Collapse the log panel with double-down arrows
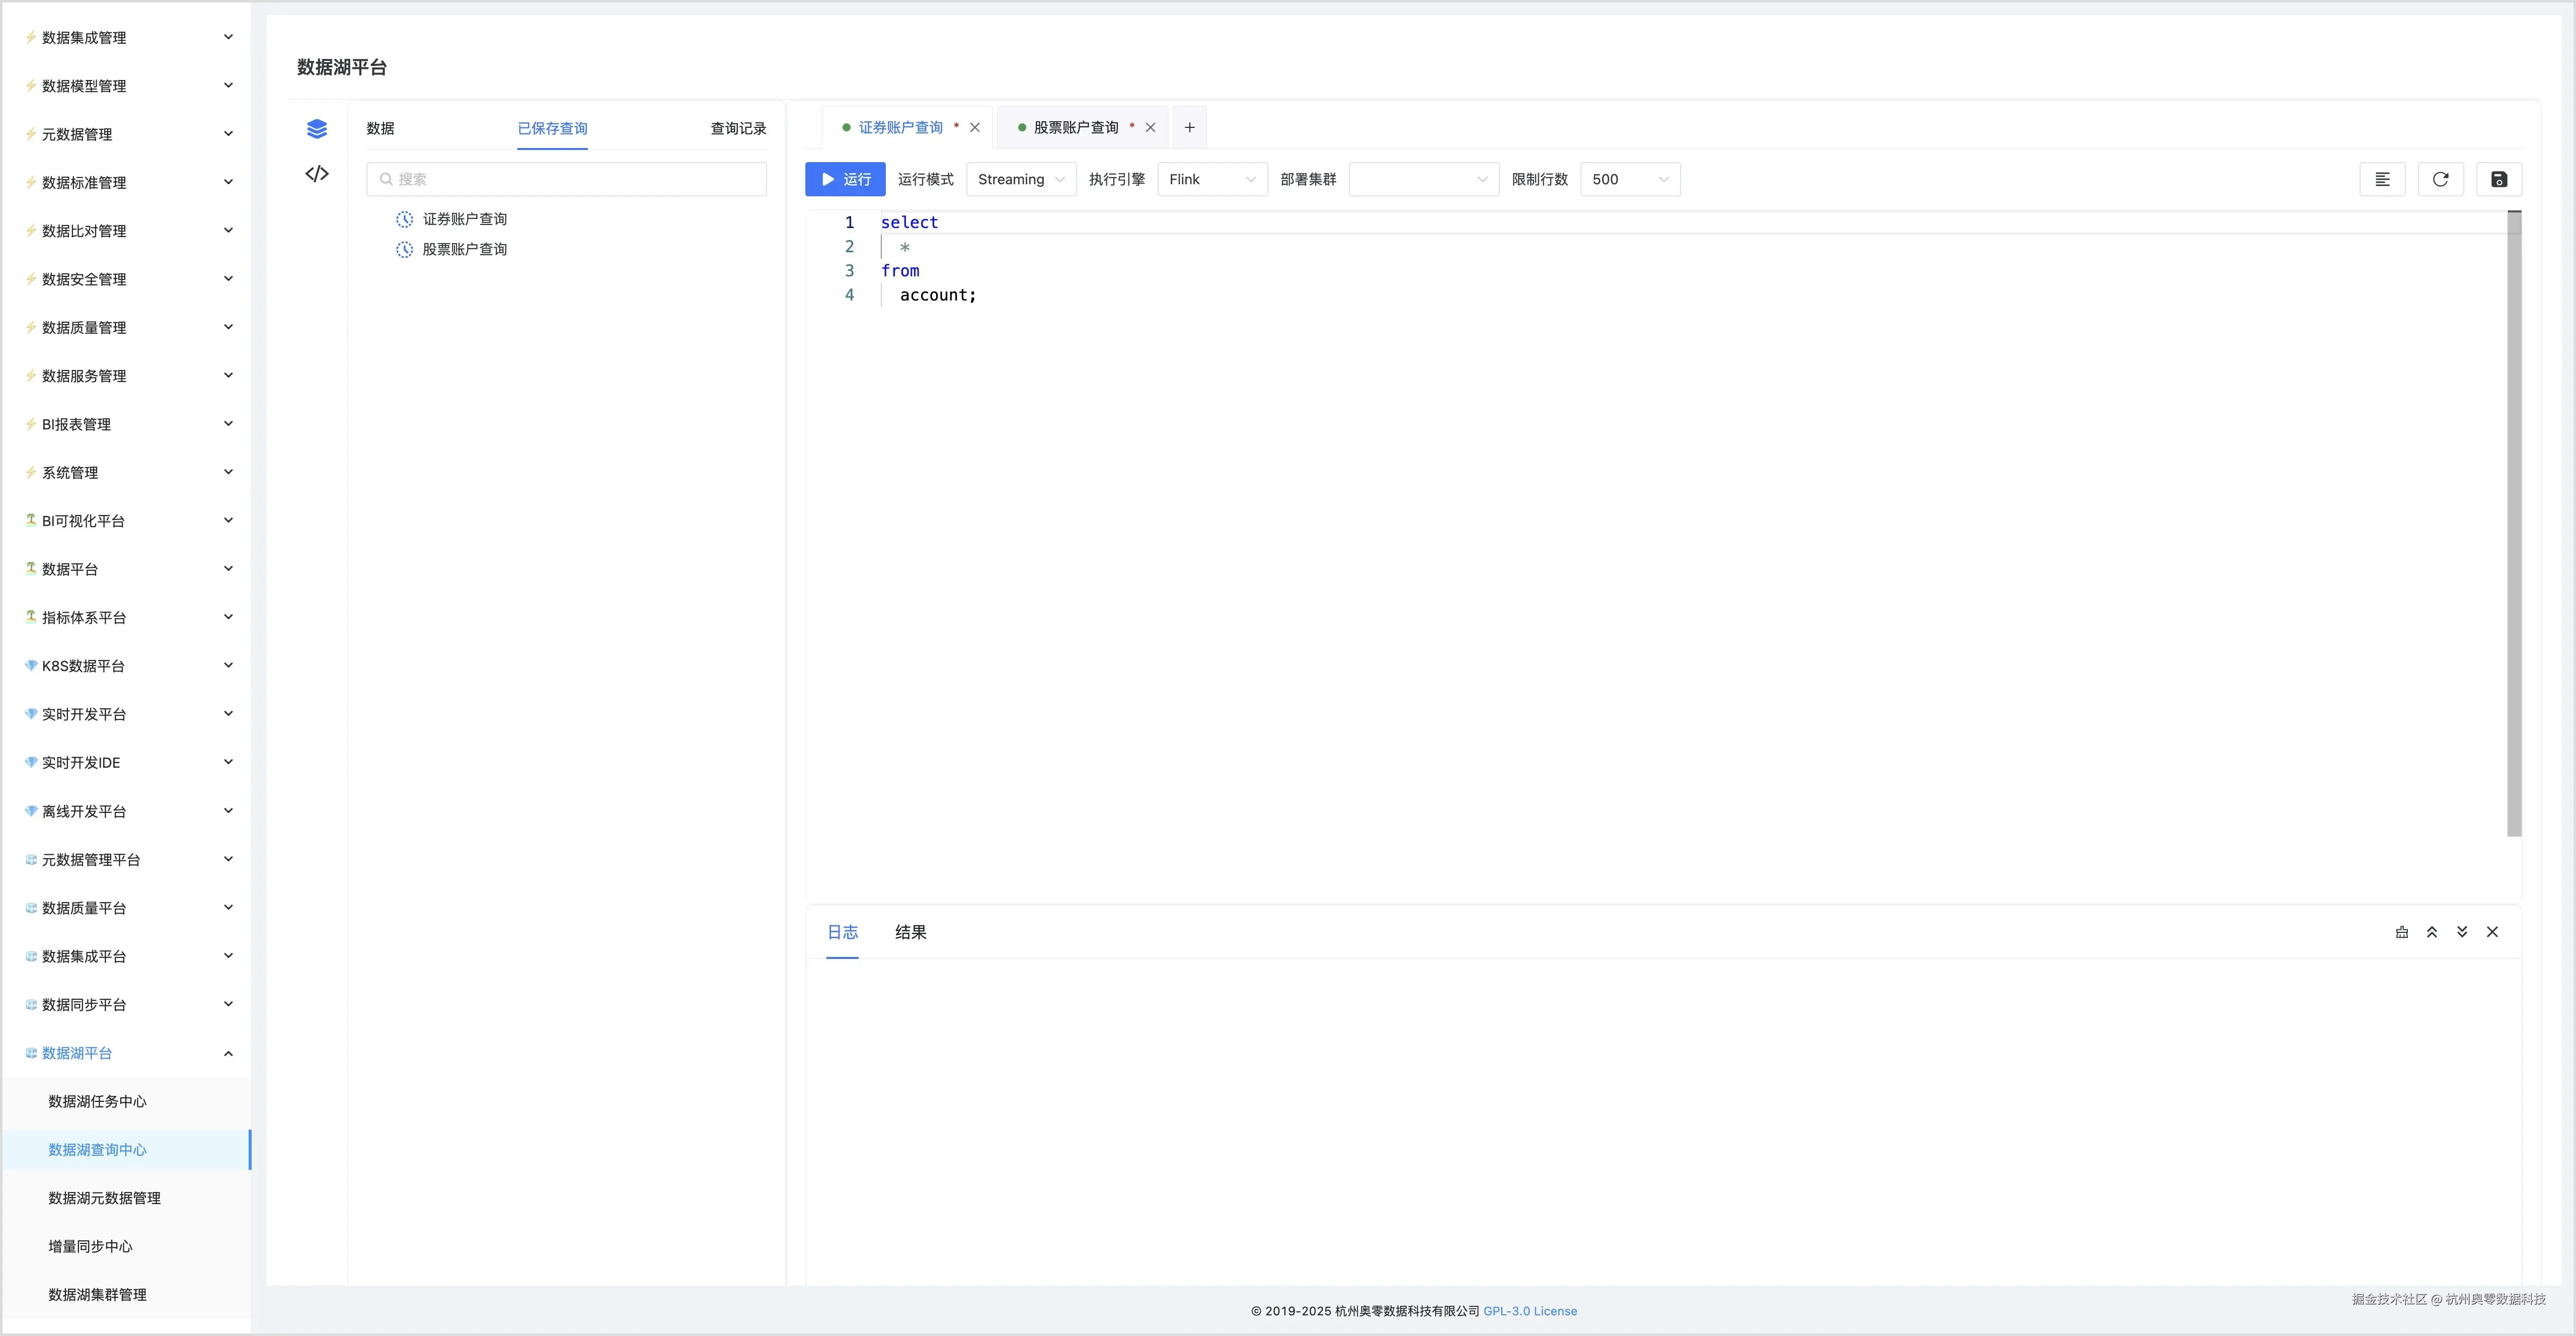 [2462, 932]
